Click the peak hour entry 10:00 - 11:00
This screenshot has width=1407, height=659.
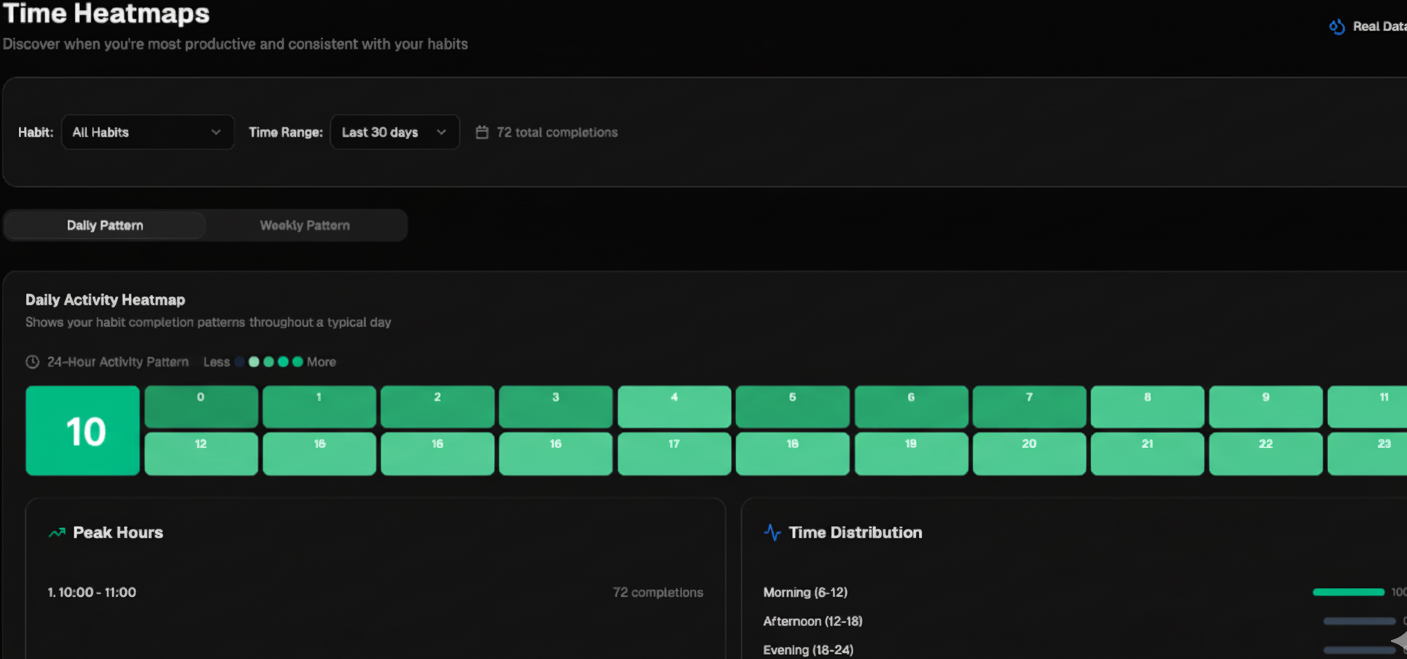[91, 592]
